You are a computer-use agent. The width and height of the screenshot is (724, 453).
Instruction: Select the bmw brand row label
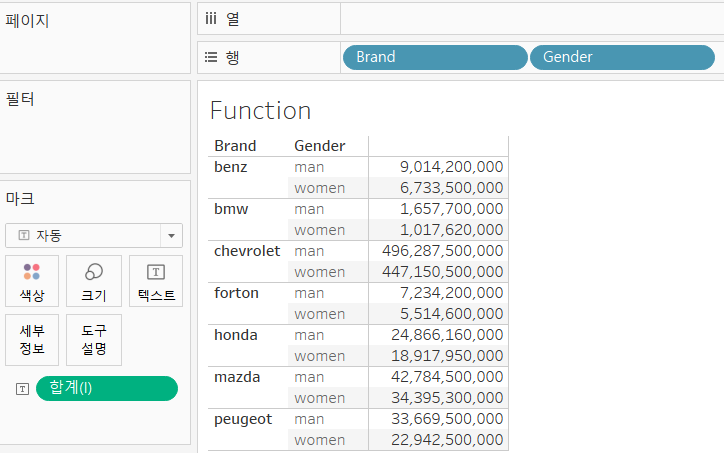pyautogui.click(x=231, y=209)
